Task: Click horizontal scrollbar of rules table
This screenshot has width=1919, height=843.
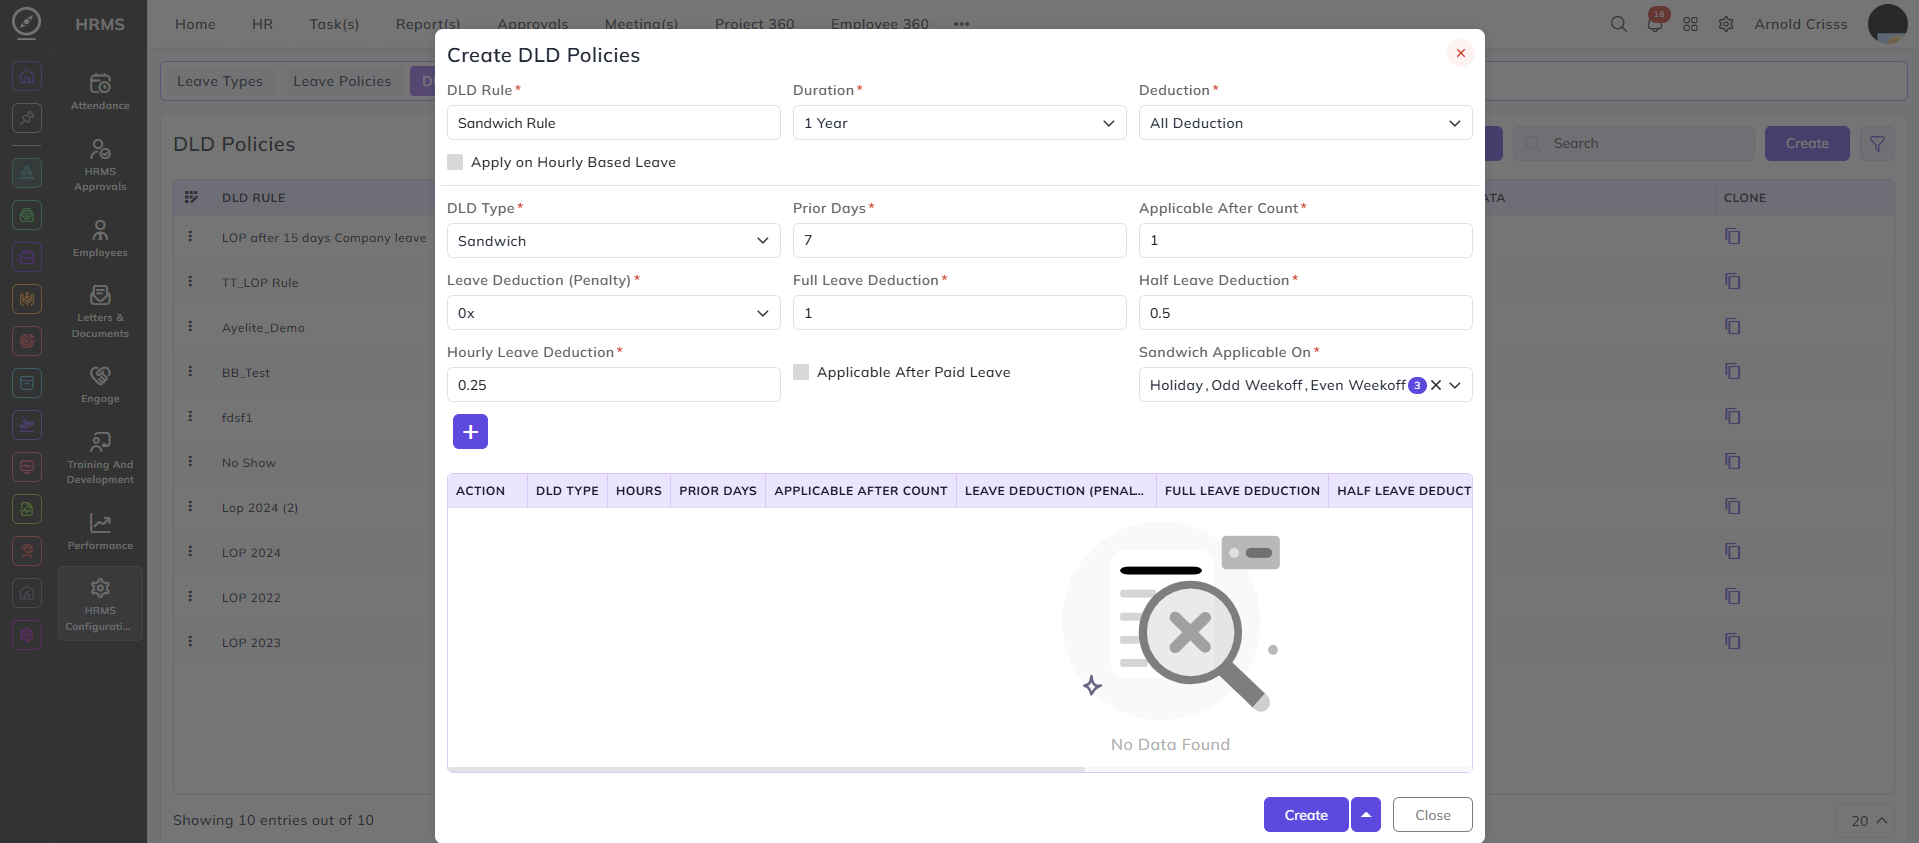Action: (766, 769)
